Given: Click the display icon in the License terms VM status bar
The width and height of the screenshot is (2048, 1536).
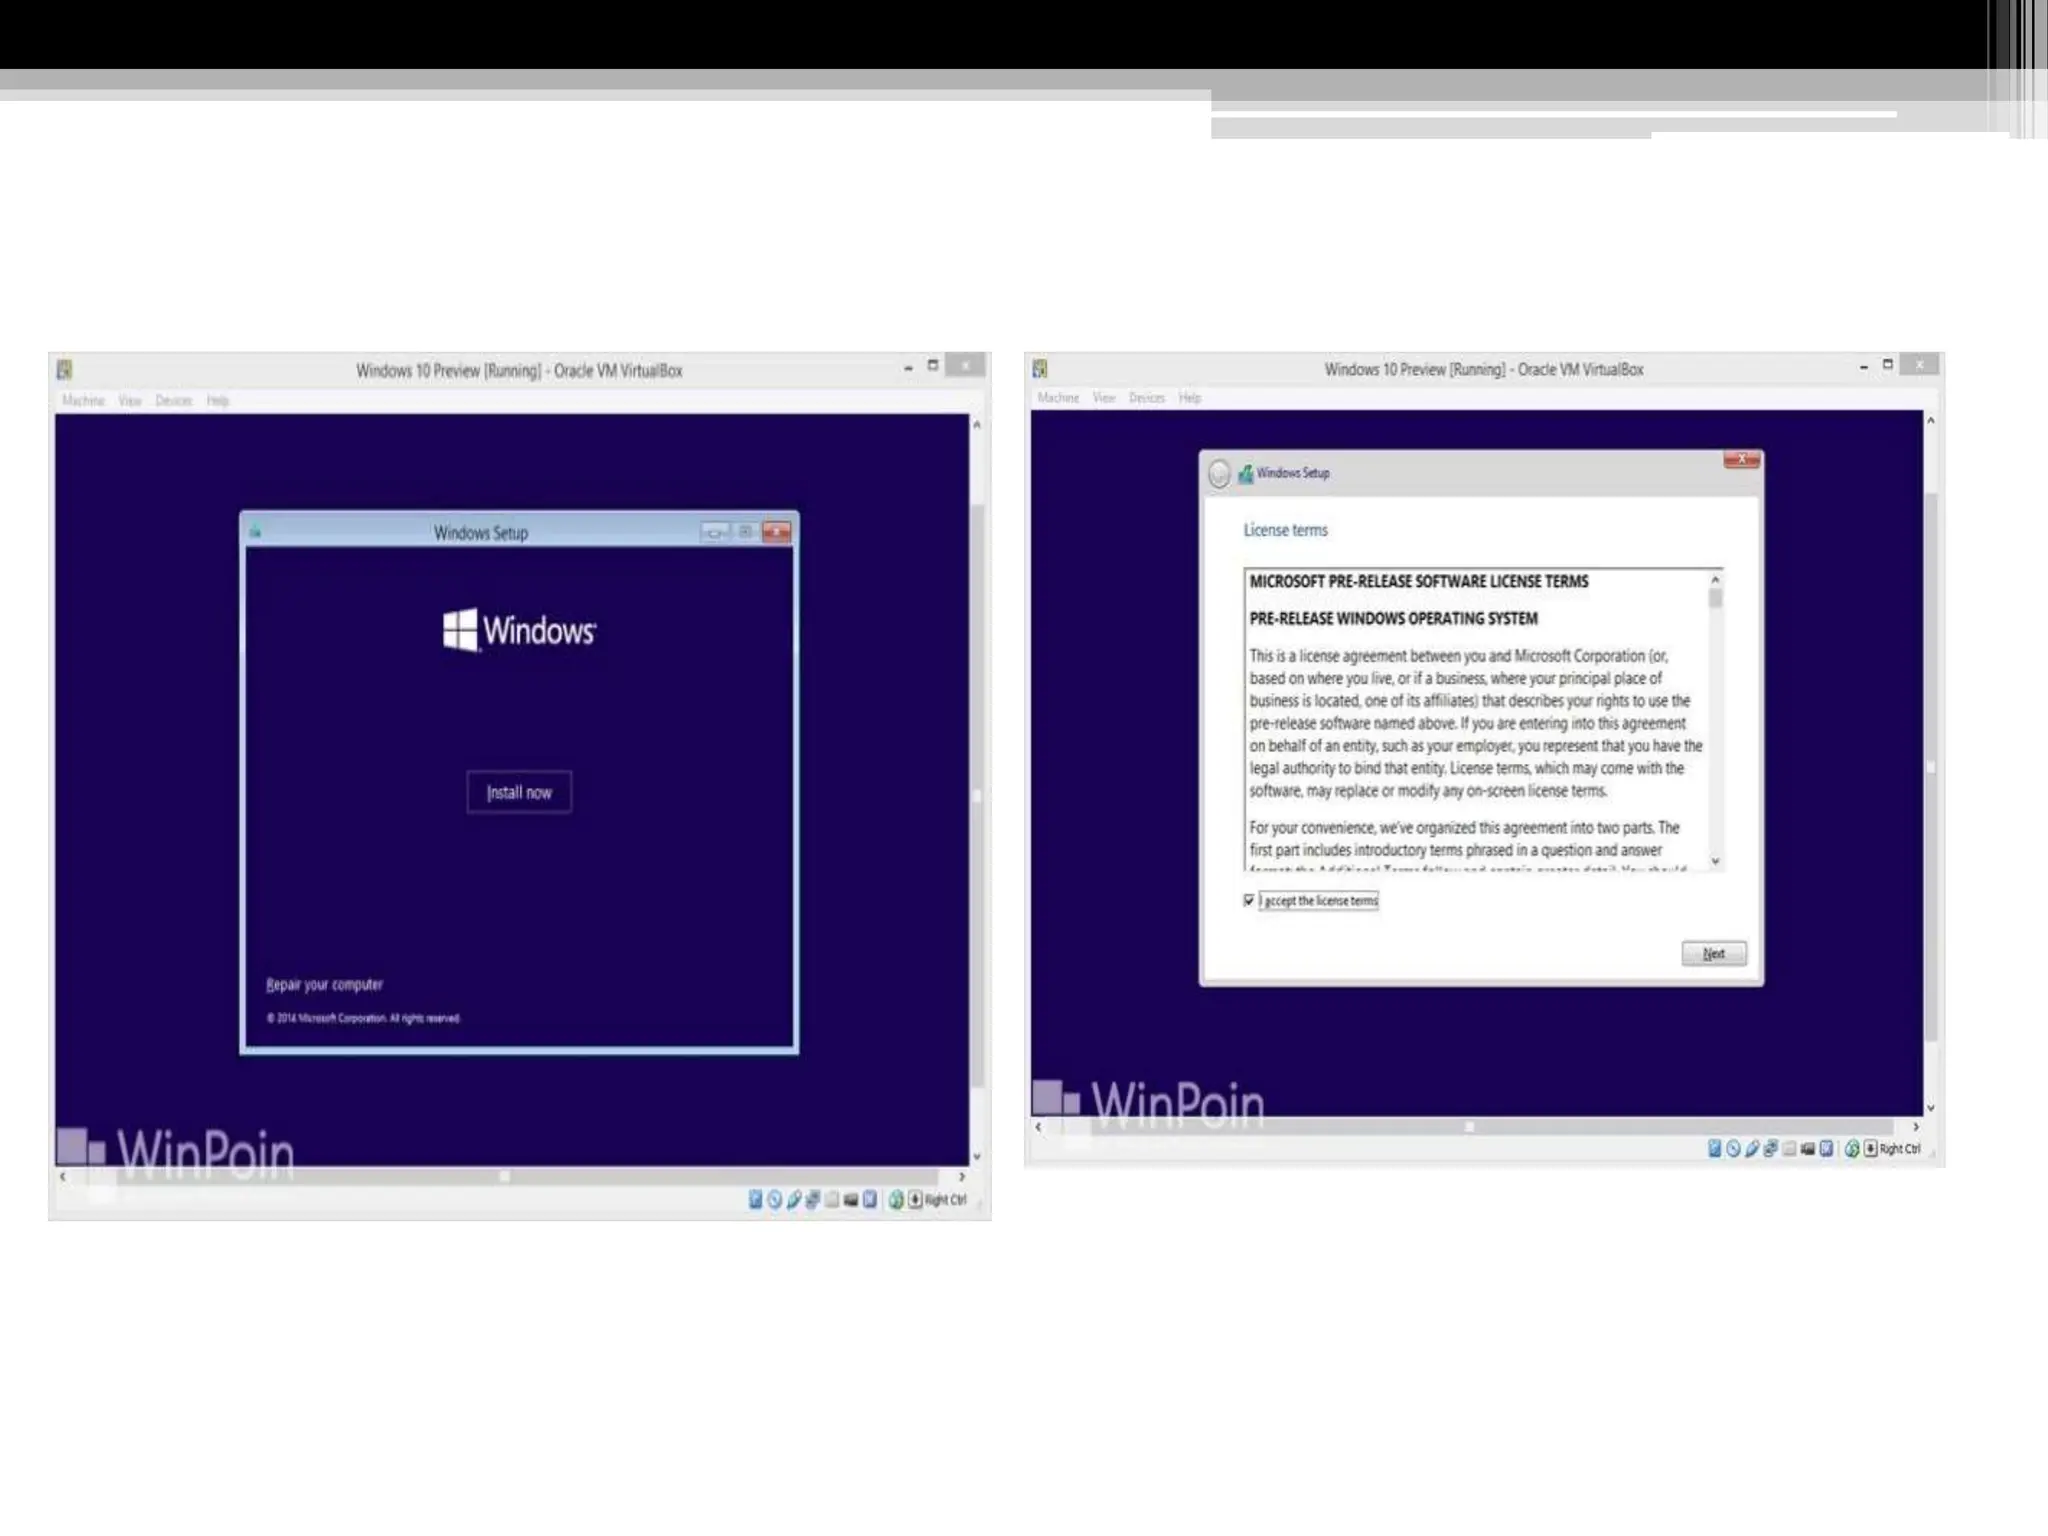Looking at the screenshot, I should [x=1807, y=1149].
